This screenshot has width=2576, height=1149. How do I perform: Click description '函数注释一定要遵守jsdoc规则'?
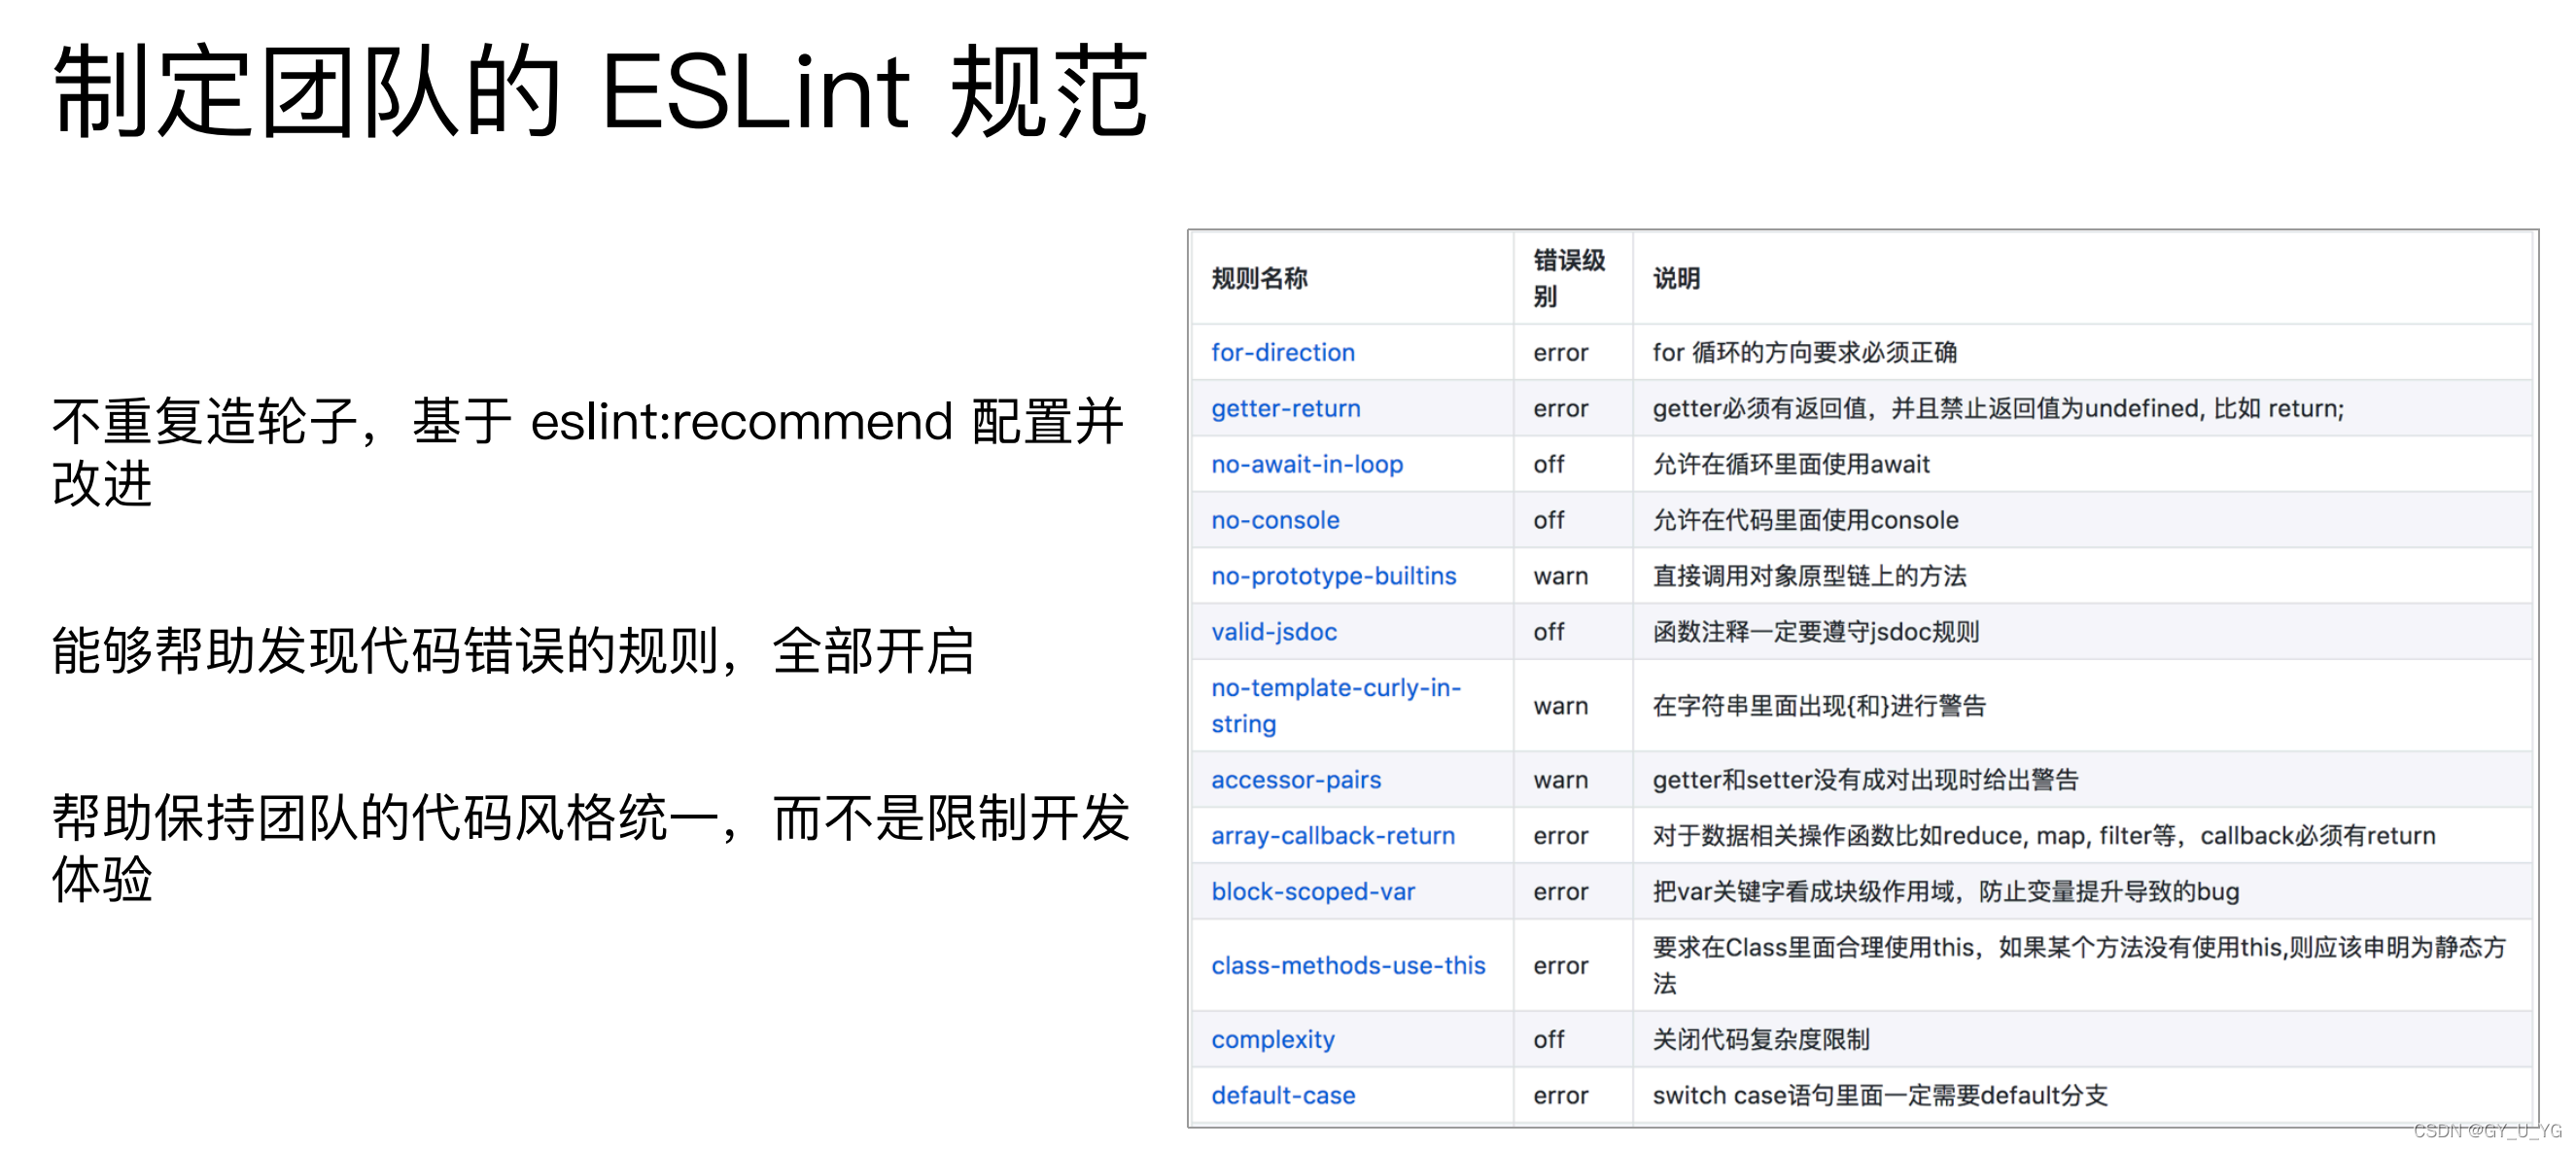point(1816,632)
